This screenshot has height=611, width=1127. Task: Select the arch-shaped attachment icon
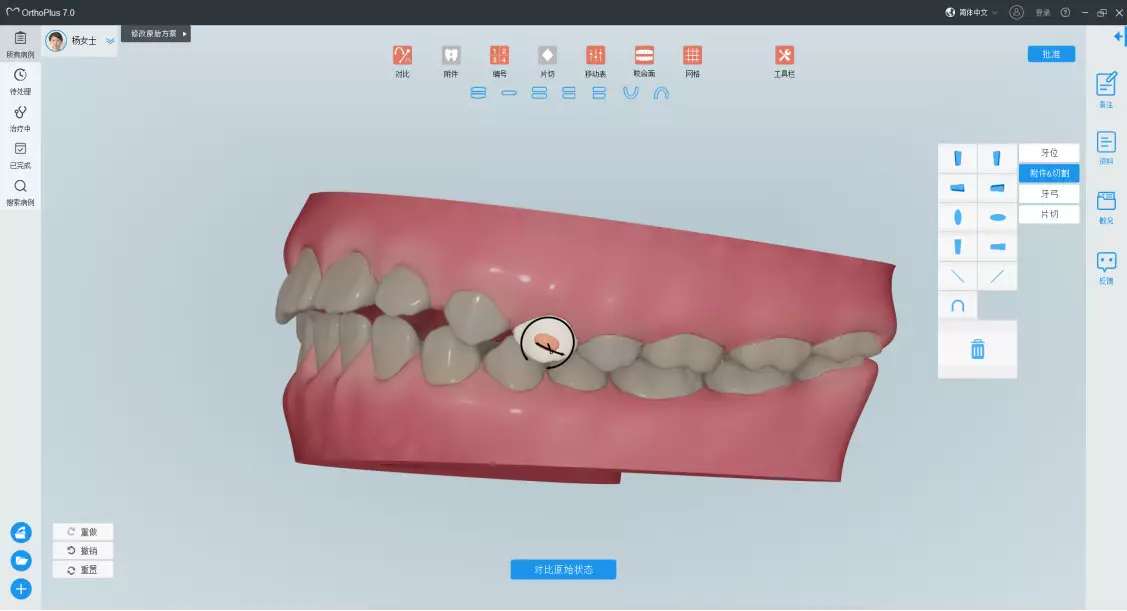click(957, 306)
